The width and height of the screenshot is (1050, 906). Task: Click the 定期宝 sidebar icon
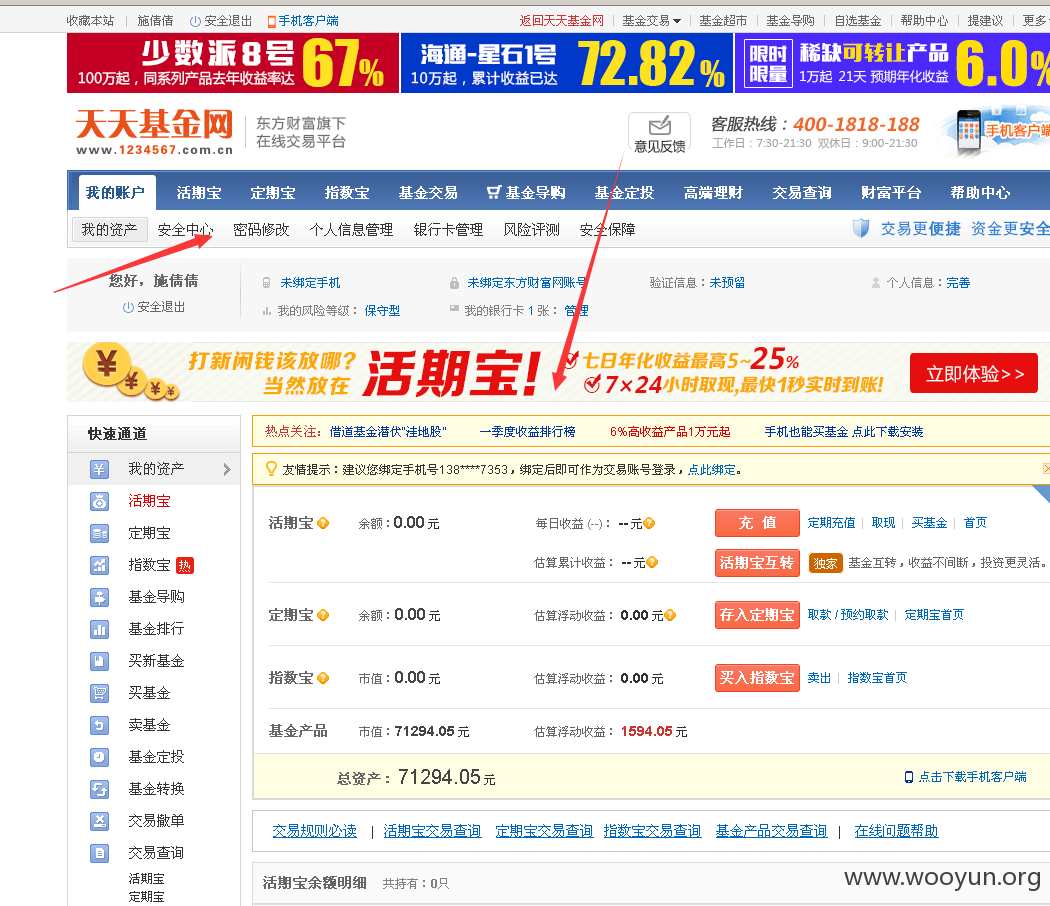click(99, 533)
